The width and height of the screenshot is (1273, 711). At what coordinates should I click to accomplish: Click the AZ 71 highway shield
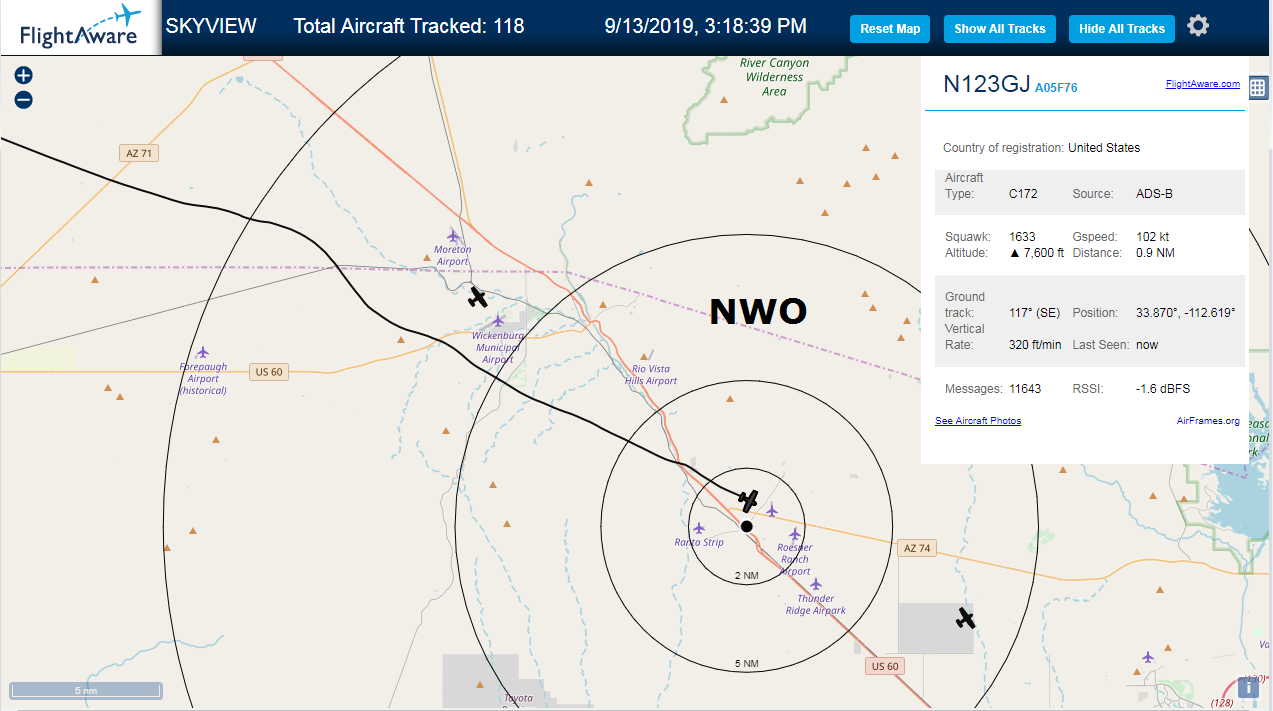138,153
